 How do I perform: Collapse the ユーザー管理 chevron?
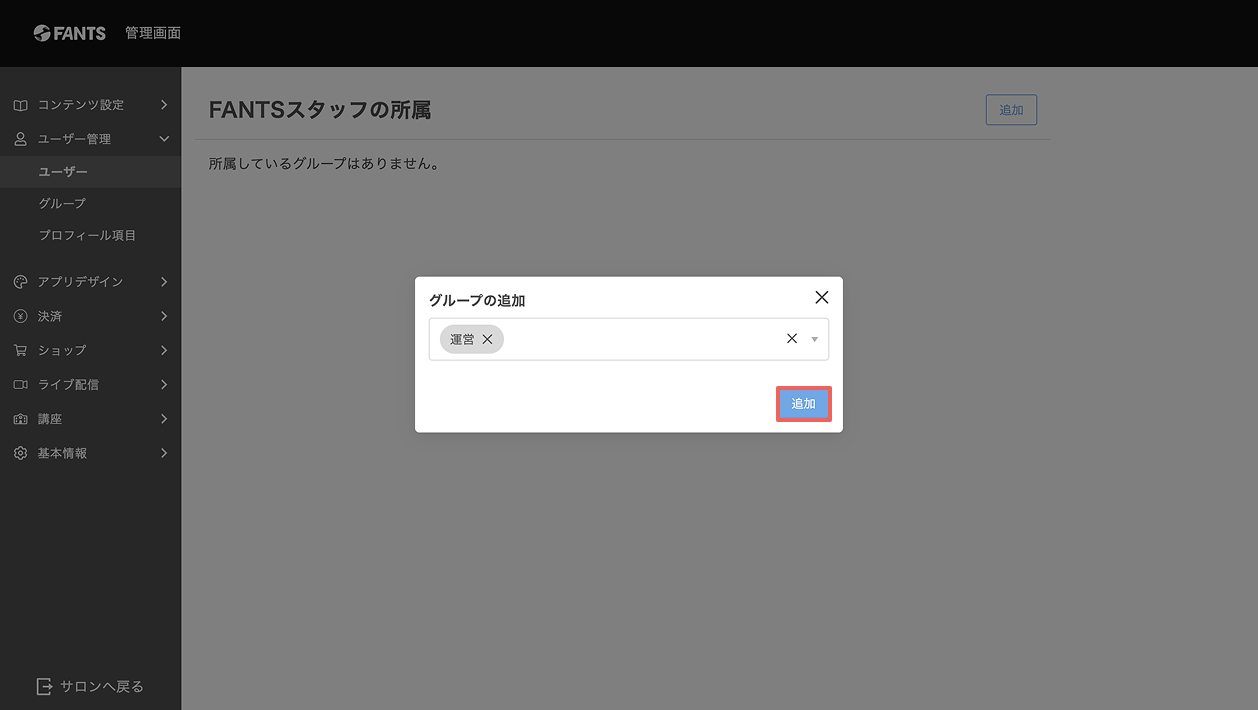pos(164,139)
